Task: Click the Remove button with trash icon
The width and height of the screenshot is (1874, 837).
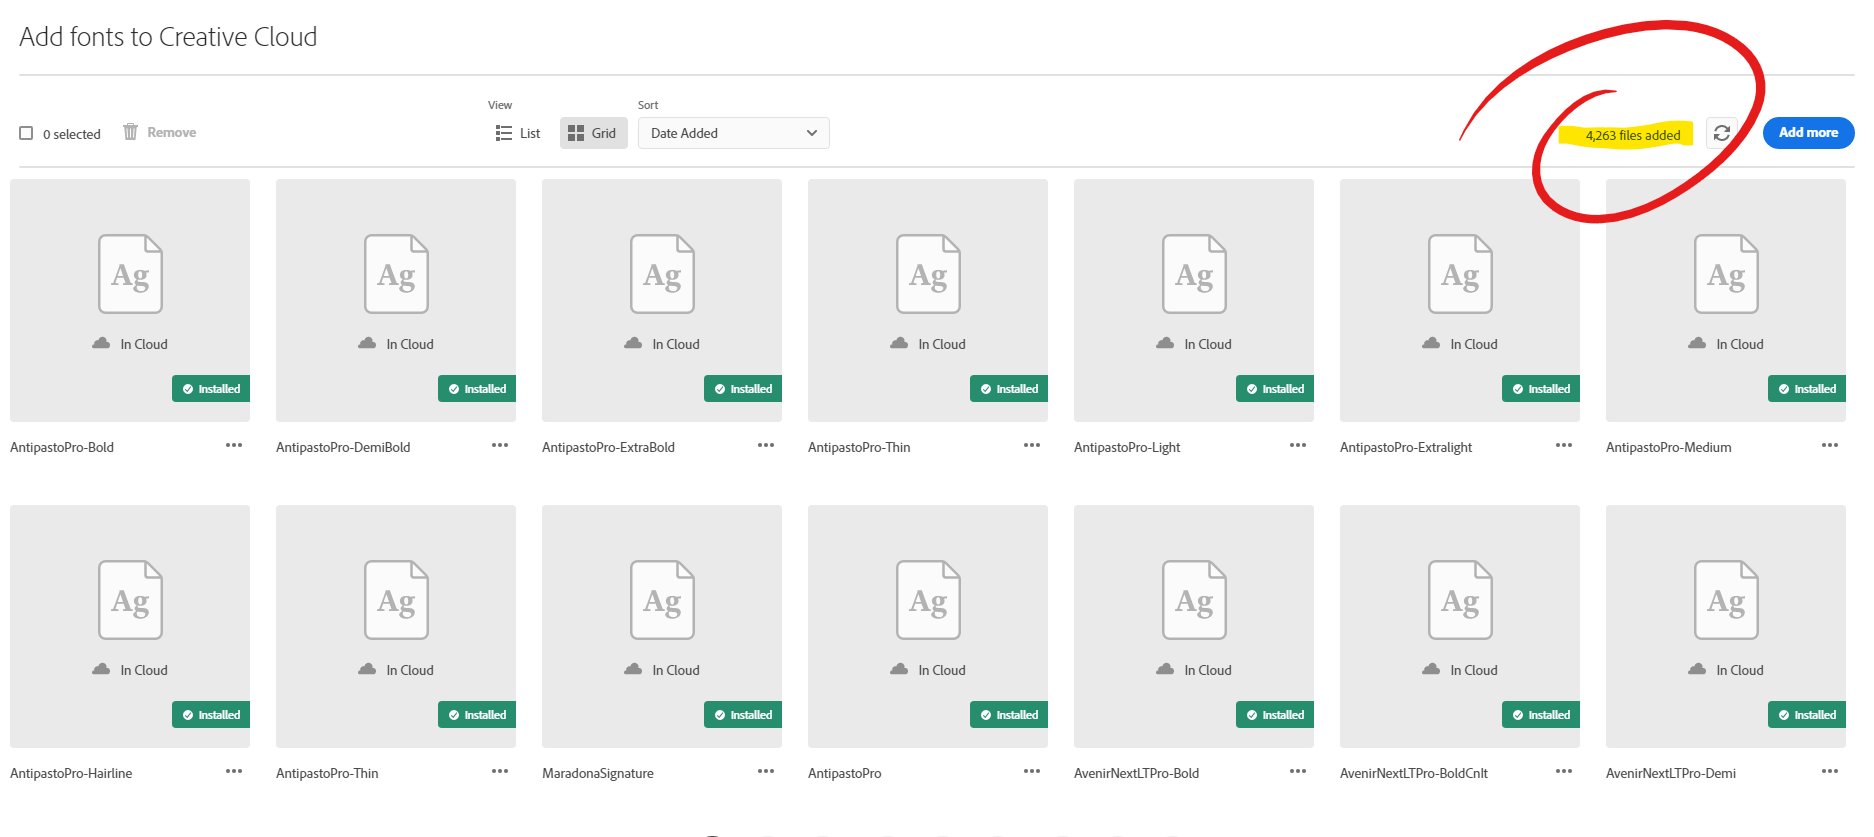Action: pos(160,132)
